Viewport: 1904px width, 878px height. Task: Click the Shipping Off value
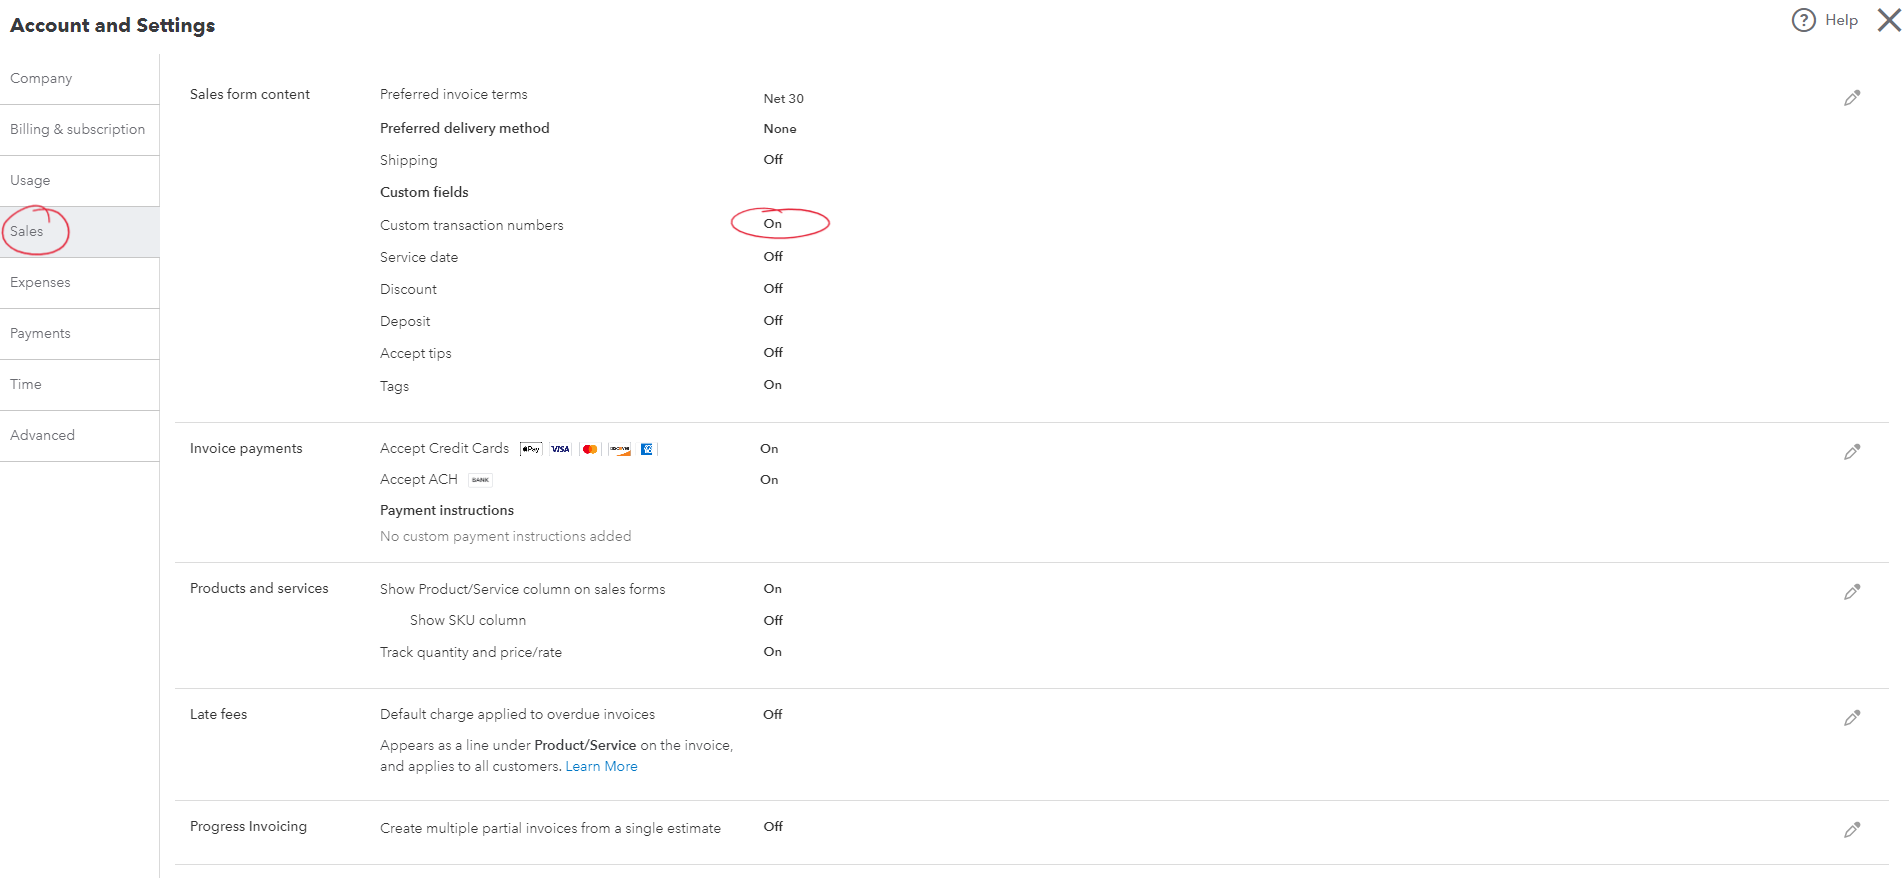point(773,160)
